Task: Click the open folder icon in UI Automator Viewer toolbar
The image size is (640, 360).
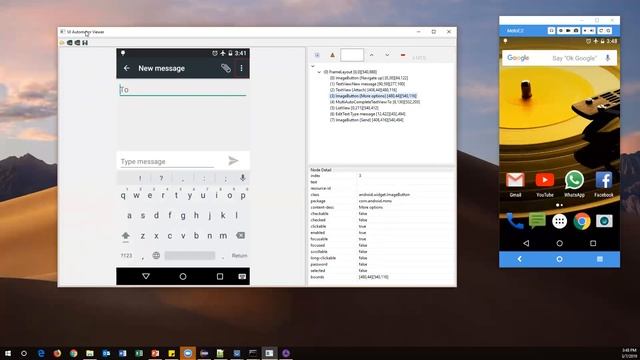Action: [62, 42]
